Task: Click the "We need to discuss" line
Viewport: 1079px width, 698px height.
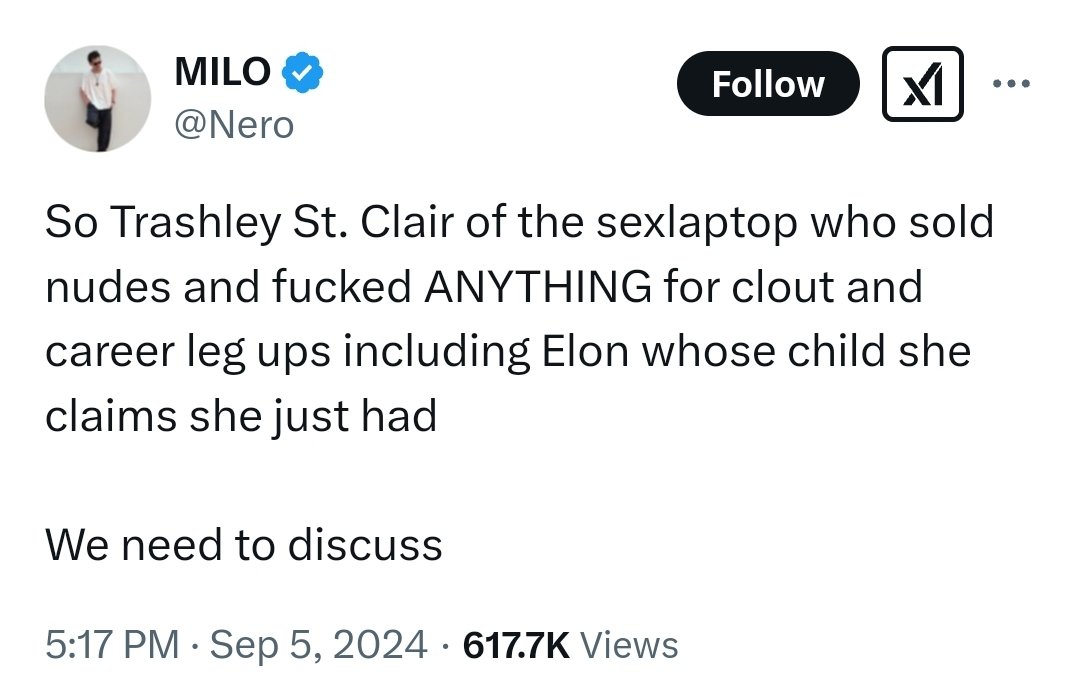Action: [x=243, y=545]
